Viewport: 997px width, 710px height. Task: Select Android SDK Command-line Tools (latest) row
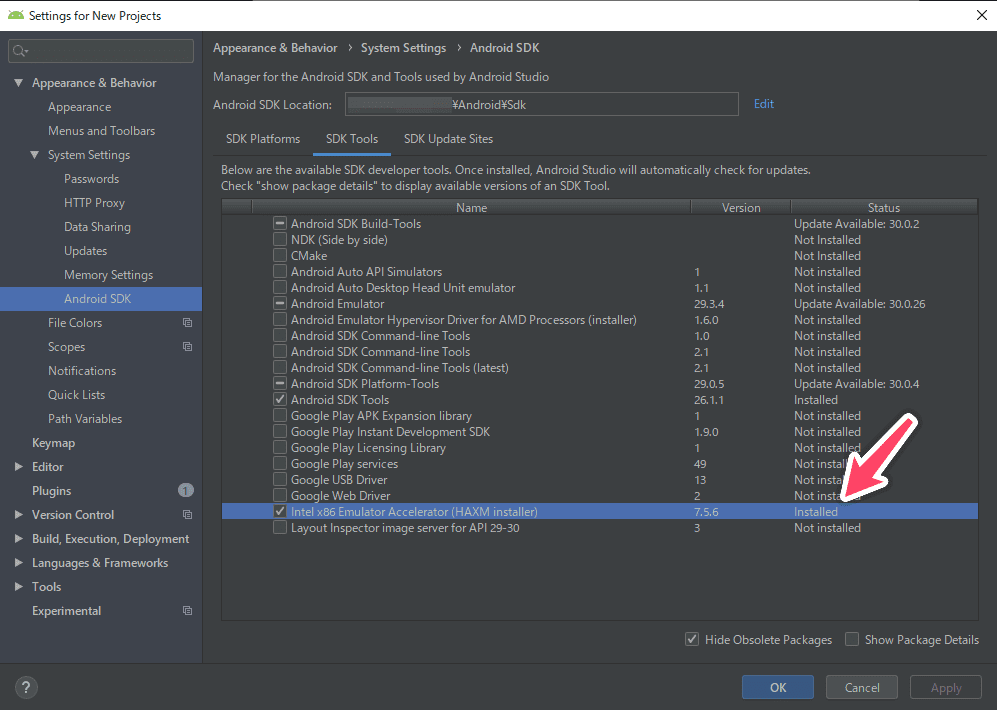tap(600, 368)
